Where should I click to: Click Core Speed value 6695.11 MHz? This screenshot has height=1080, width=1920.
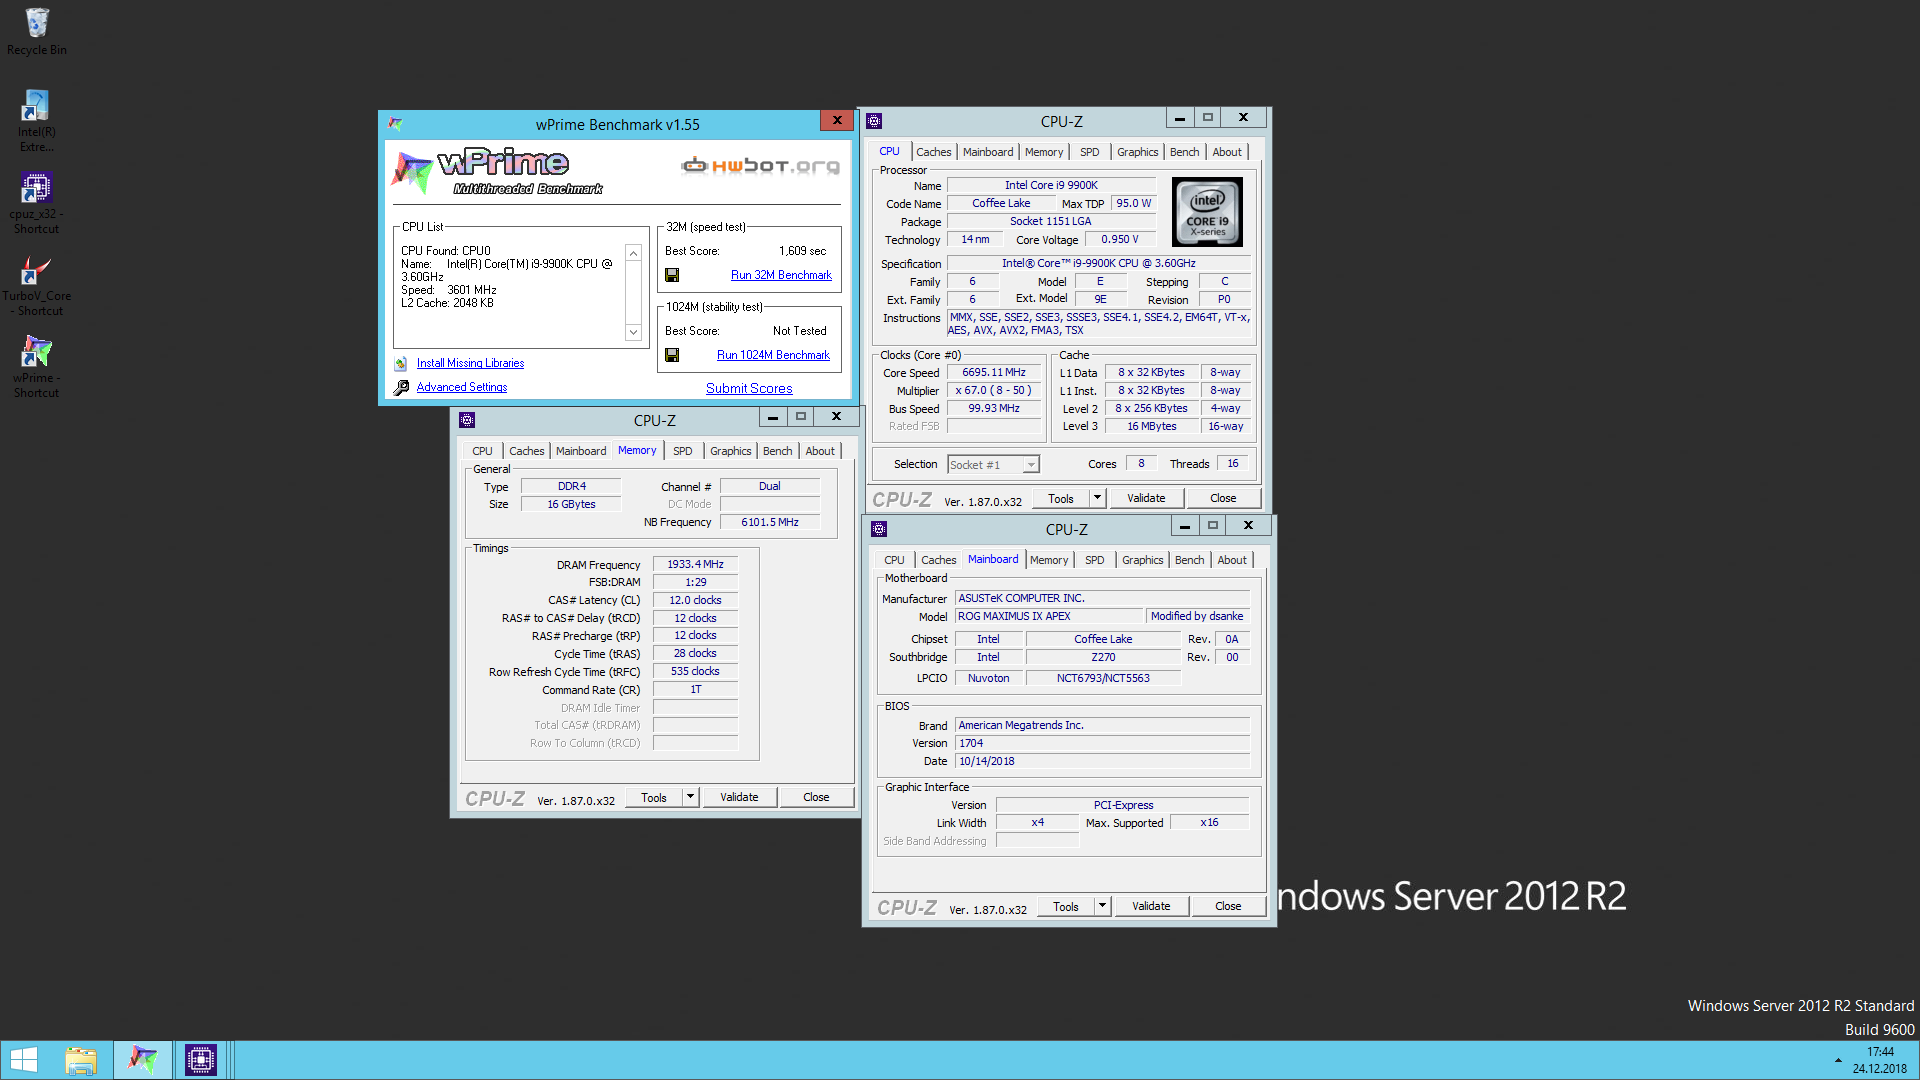point(993,372)
